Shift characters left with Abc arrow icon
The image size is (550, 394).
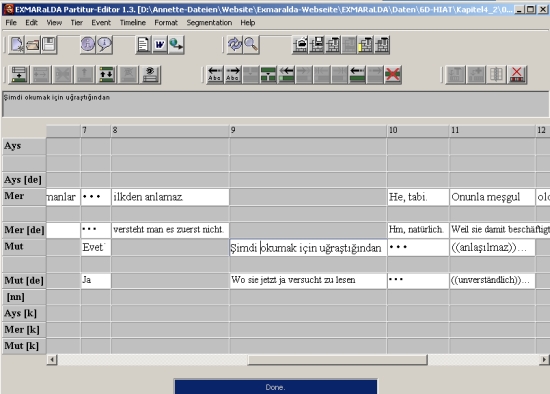coord(215,74)
